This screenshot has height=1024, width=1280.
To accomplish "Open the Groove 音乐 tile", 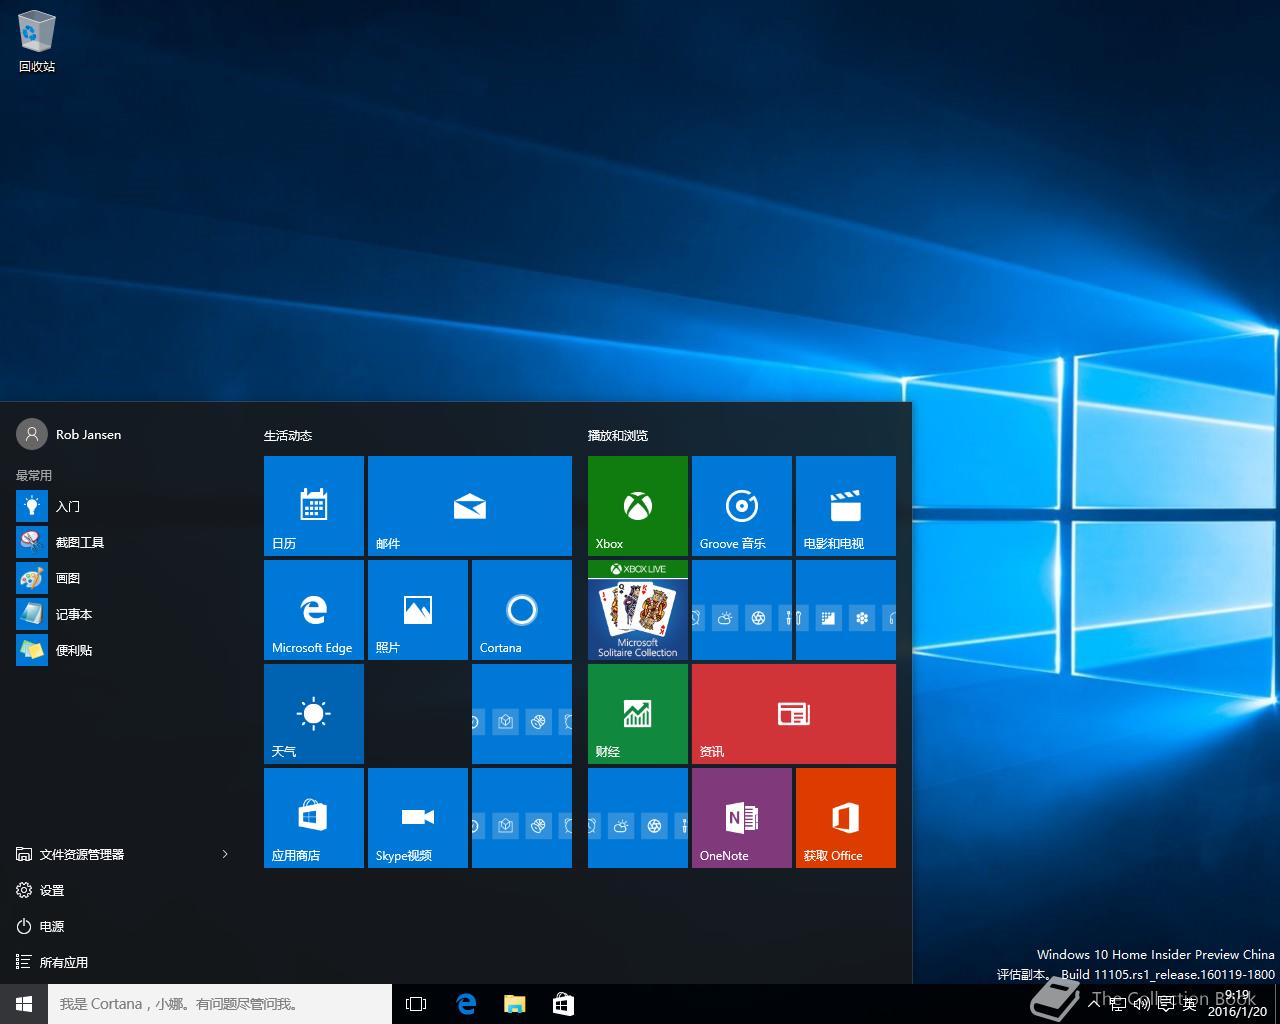I will coord(742,506).
